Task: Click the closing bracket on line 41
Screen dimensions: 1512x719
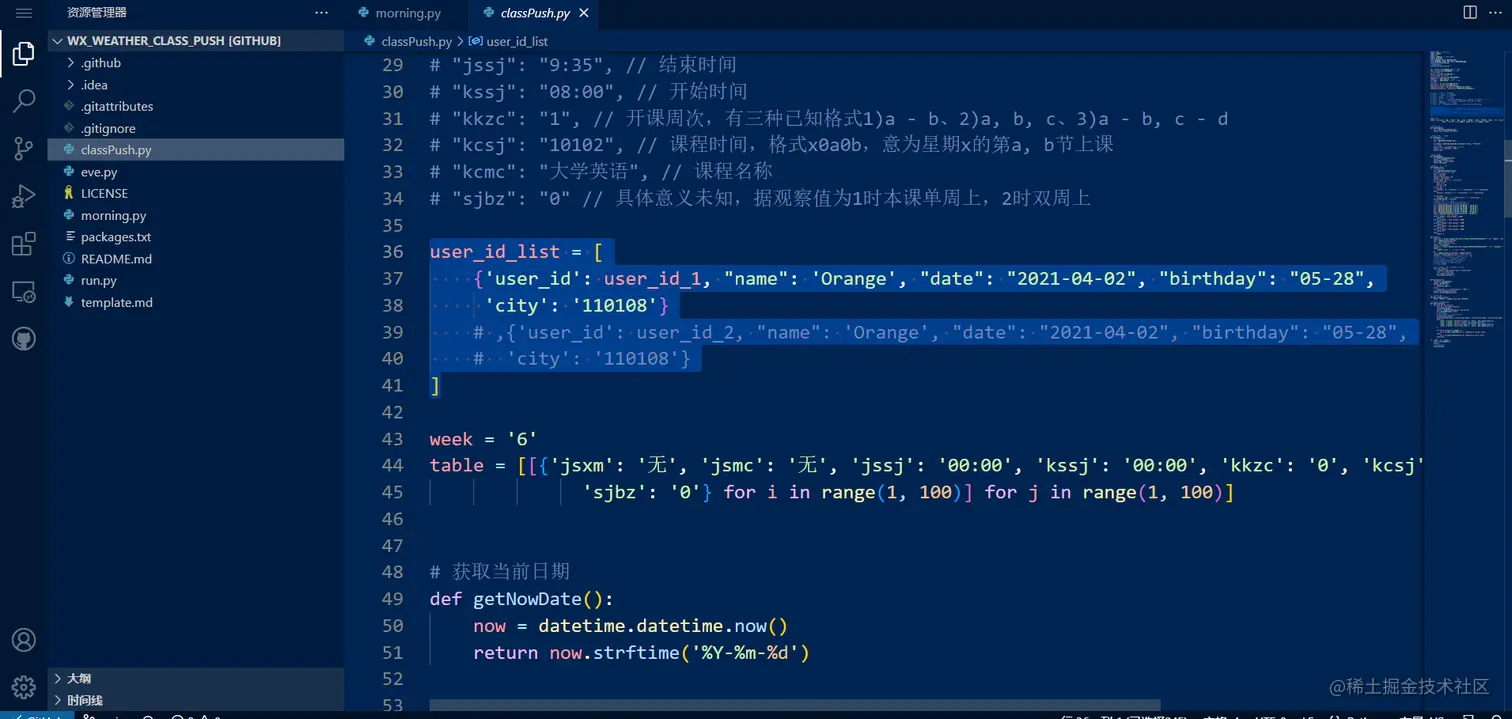Action: point(435,386)
